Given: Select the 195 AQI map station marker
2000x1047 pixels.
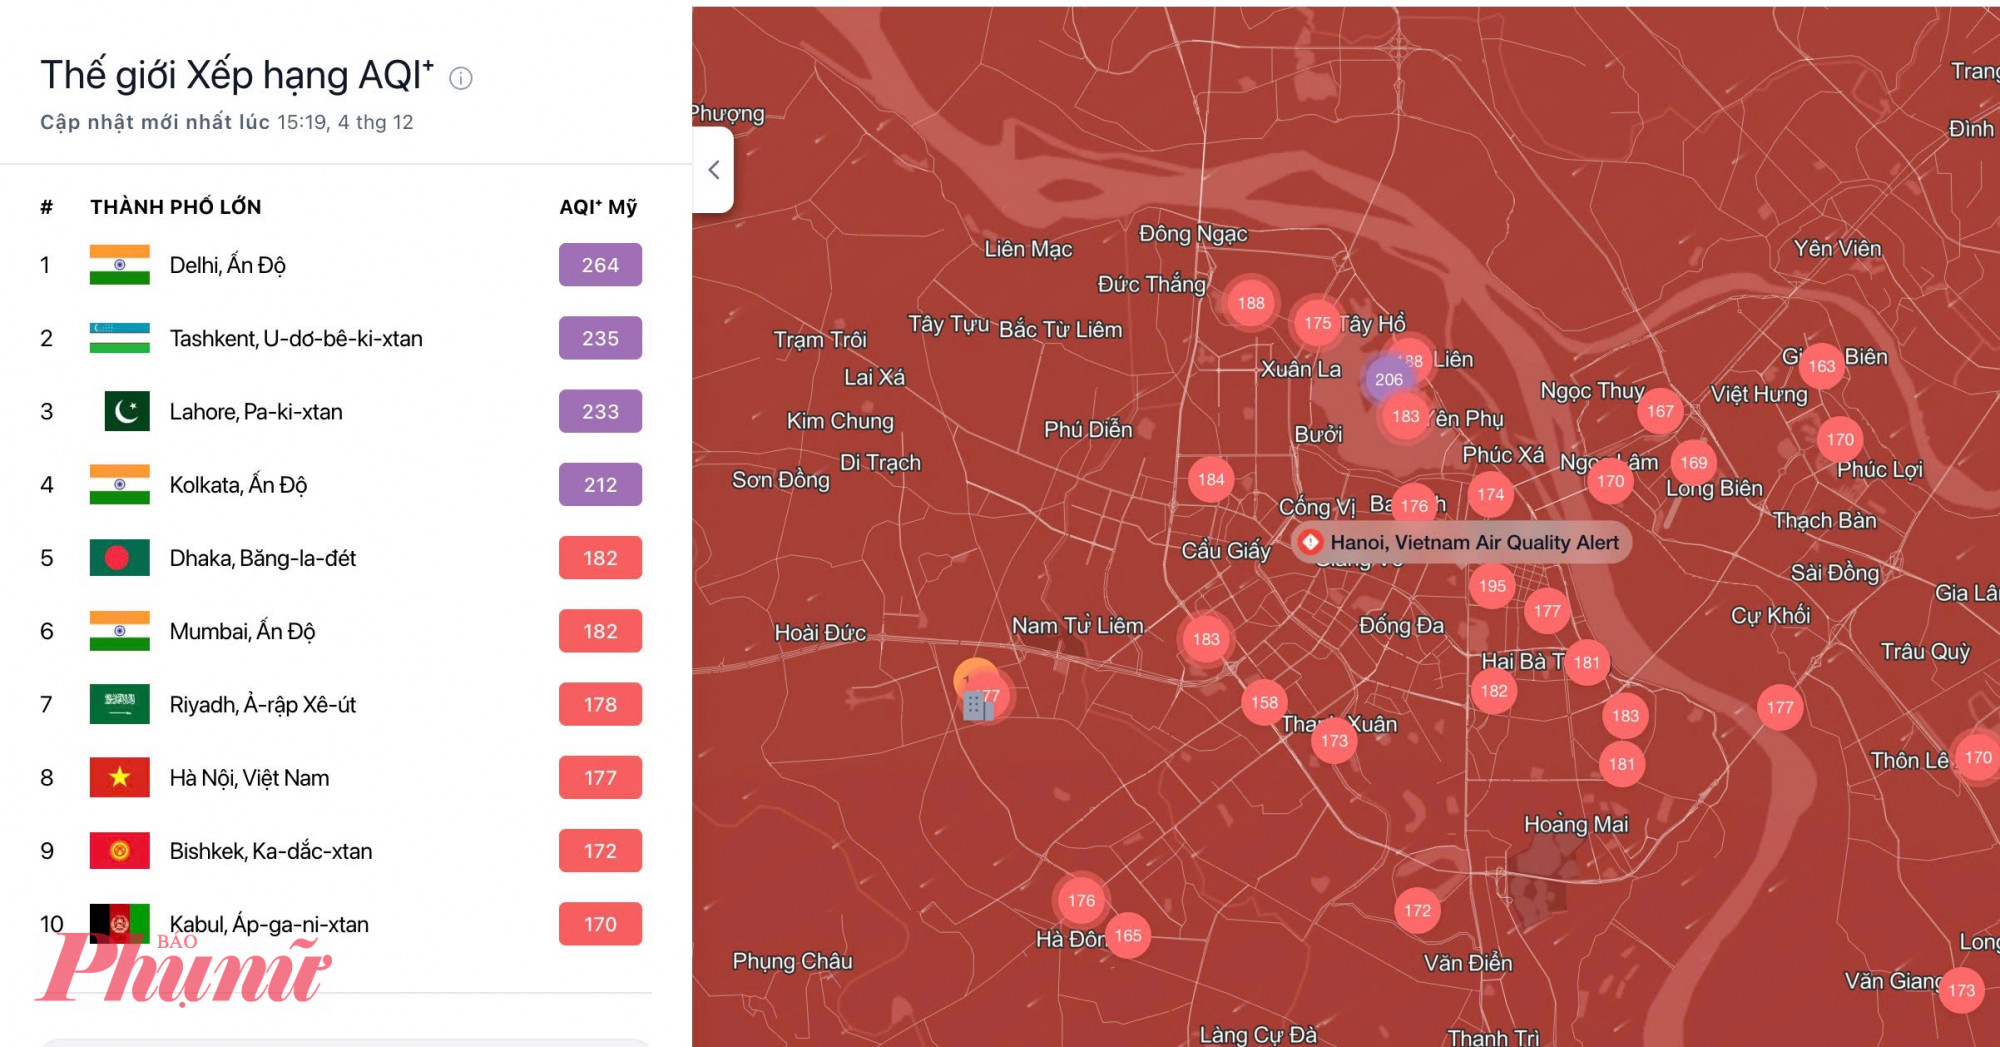Looking at the screenshot, I should [x=1492, y=586].
